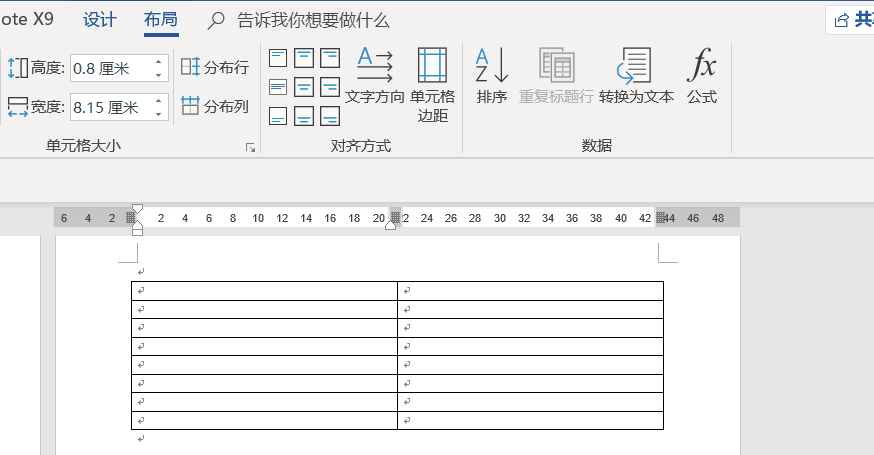Click the Height (高度) input field

point(112,68)
